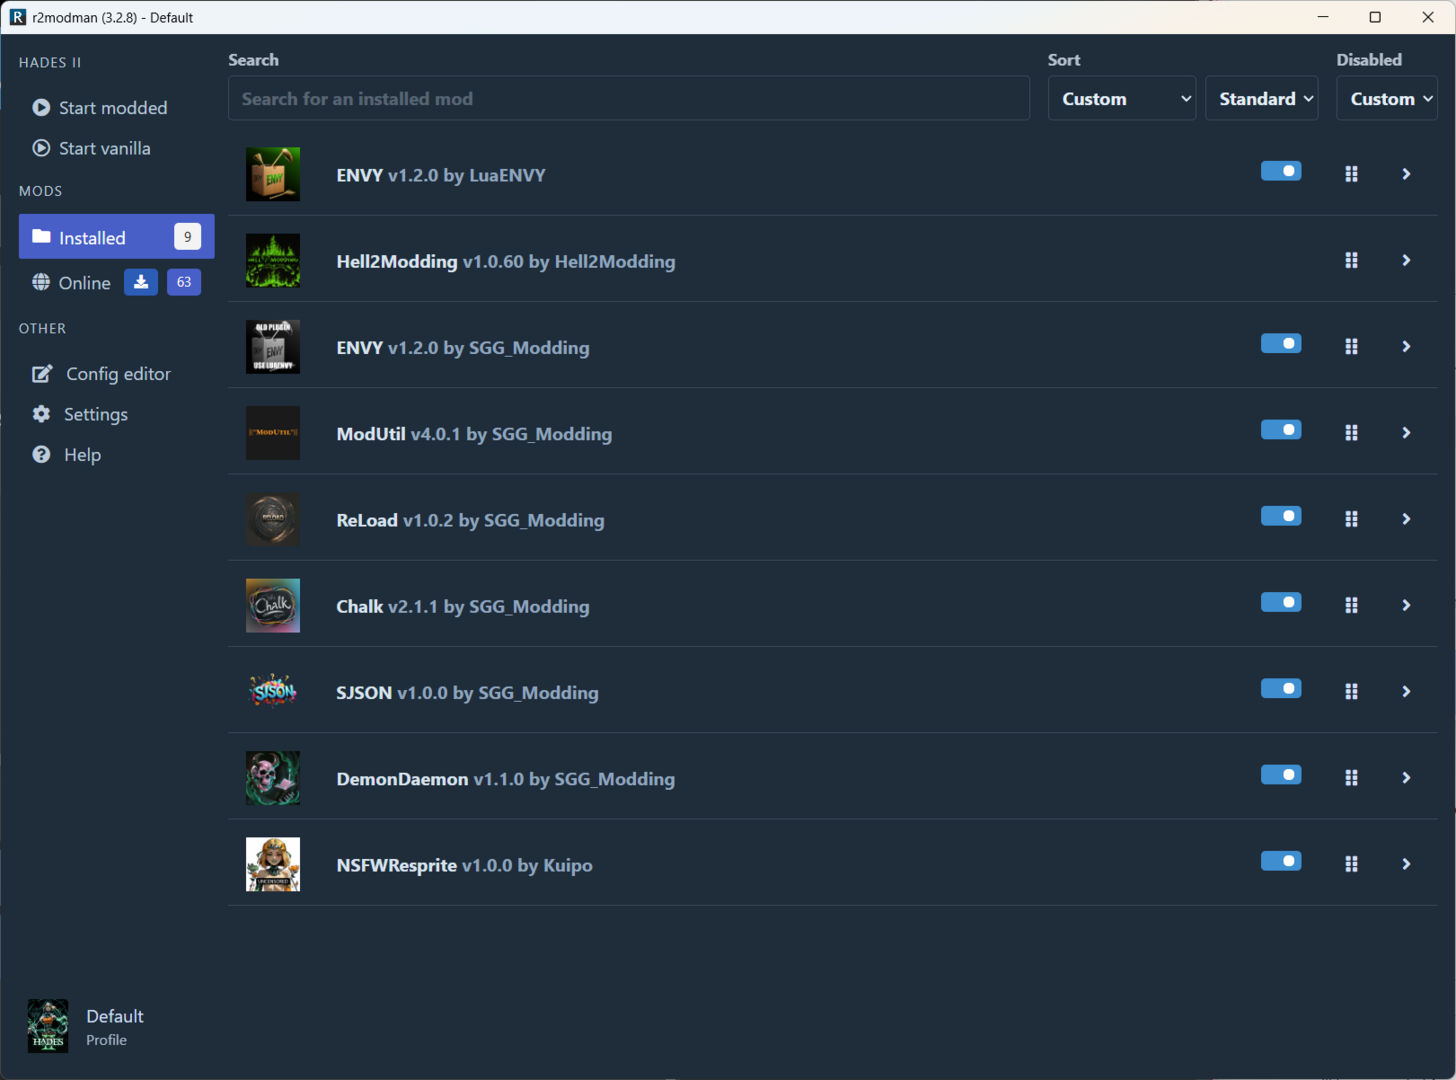Image resolution: width=1456 pixels, height=1080 pixels.
Task: Click the ReLoad mod icon
Action: pyautogui.click(x=272, y=519)
